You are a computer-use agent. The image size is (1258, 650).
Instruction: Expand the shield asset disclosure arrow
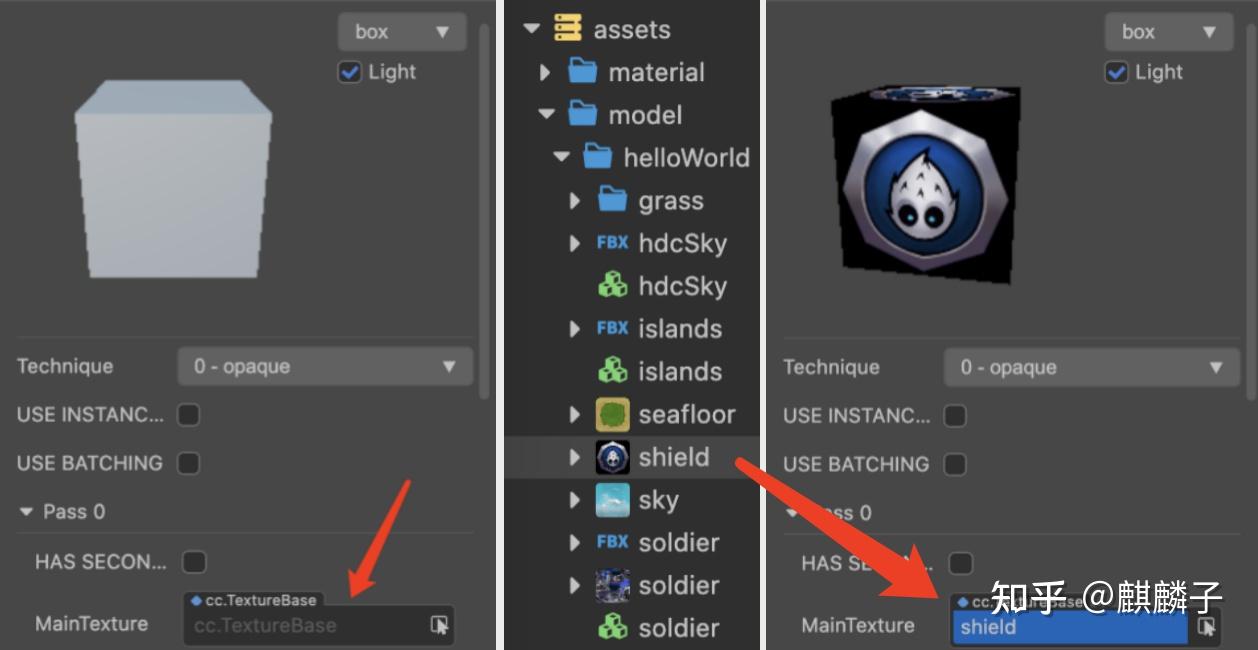(575, 457)
